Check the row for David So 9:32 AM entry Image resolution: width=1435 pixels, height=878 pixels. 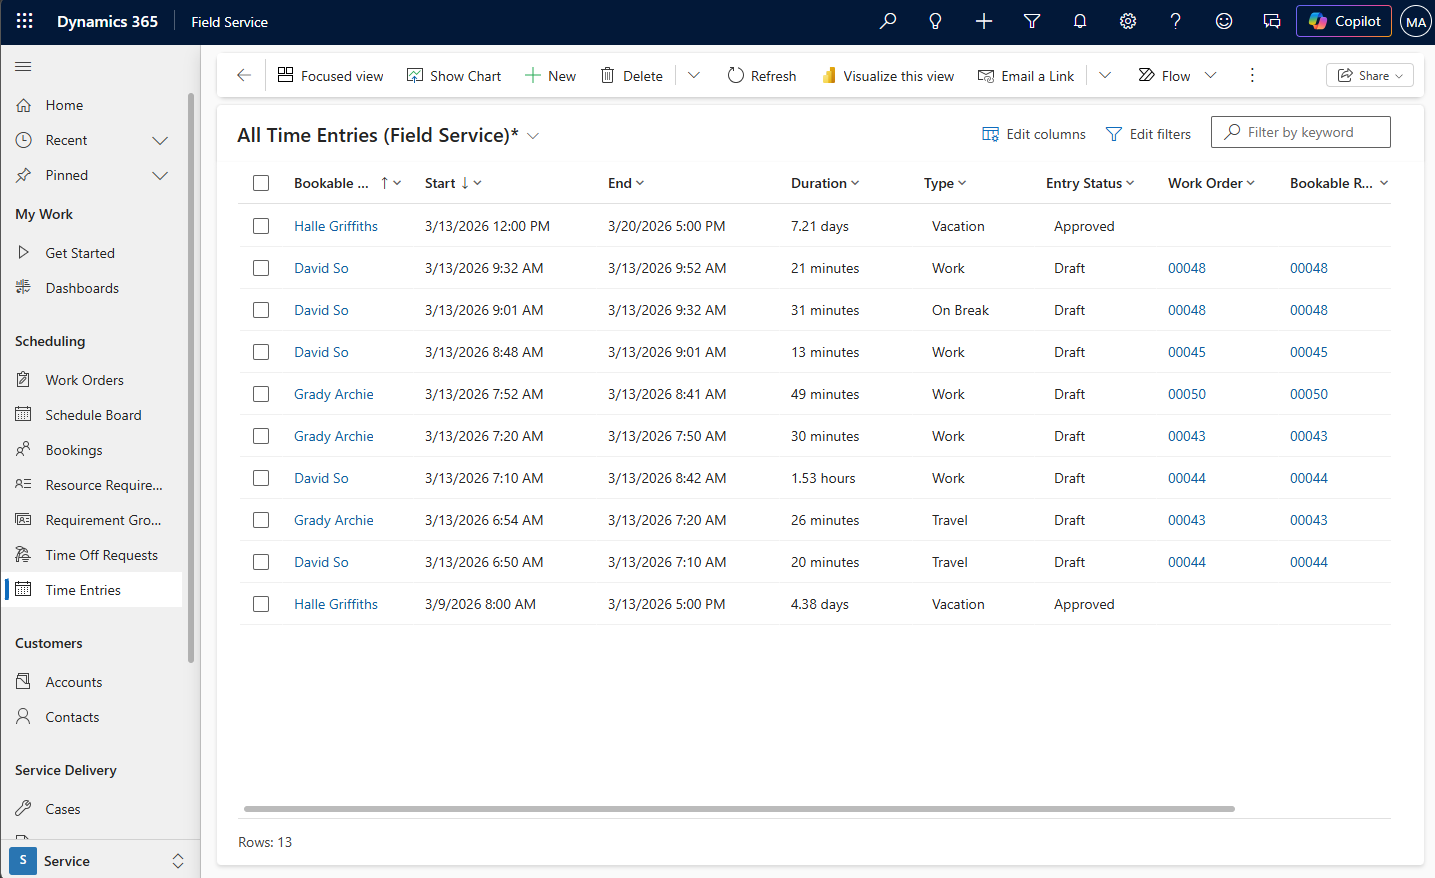[261, 268]
